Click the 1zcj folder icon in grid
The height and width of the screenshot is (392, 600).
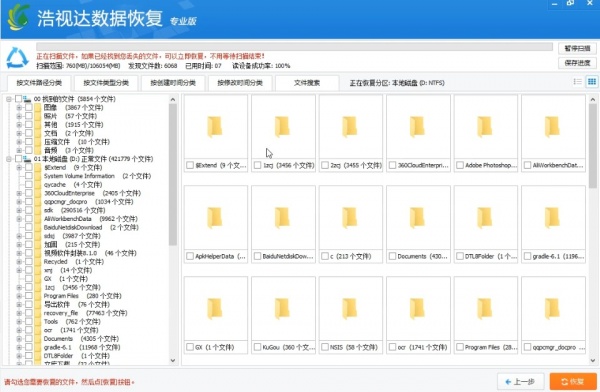coord(283,127)
